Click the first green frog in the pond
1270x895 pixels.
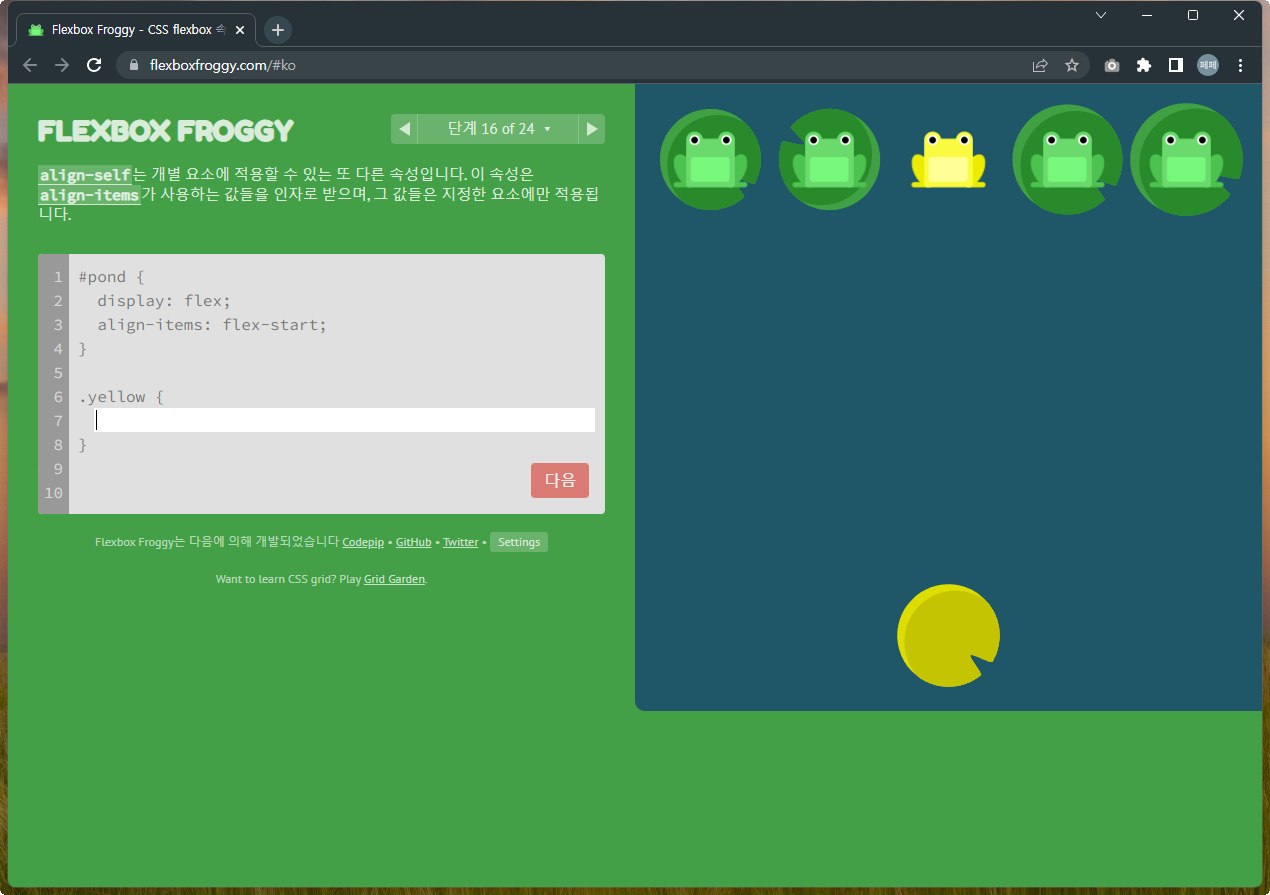(x=710, y=160)
